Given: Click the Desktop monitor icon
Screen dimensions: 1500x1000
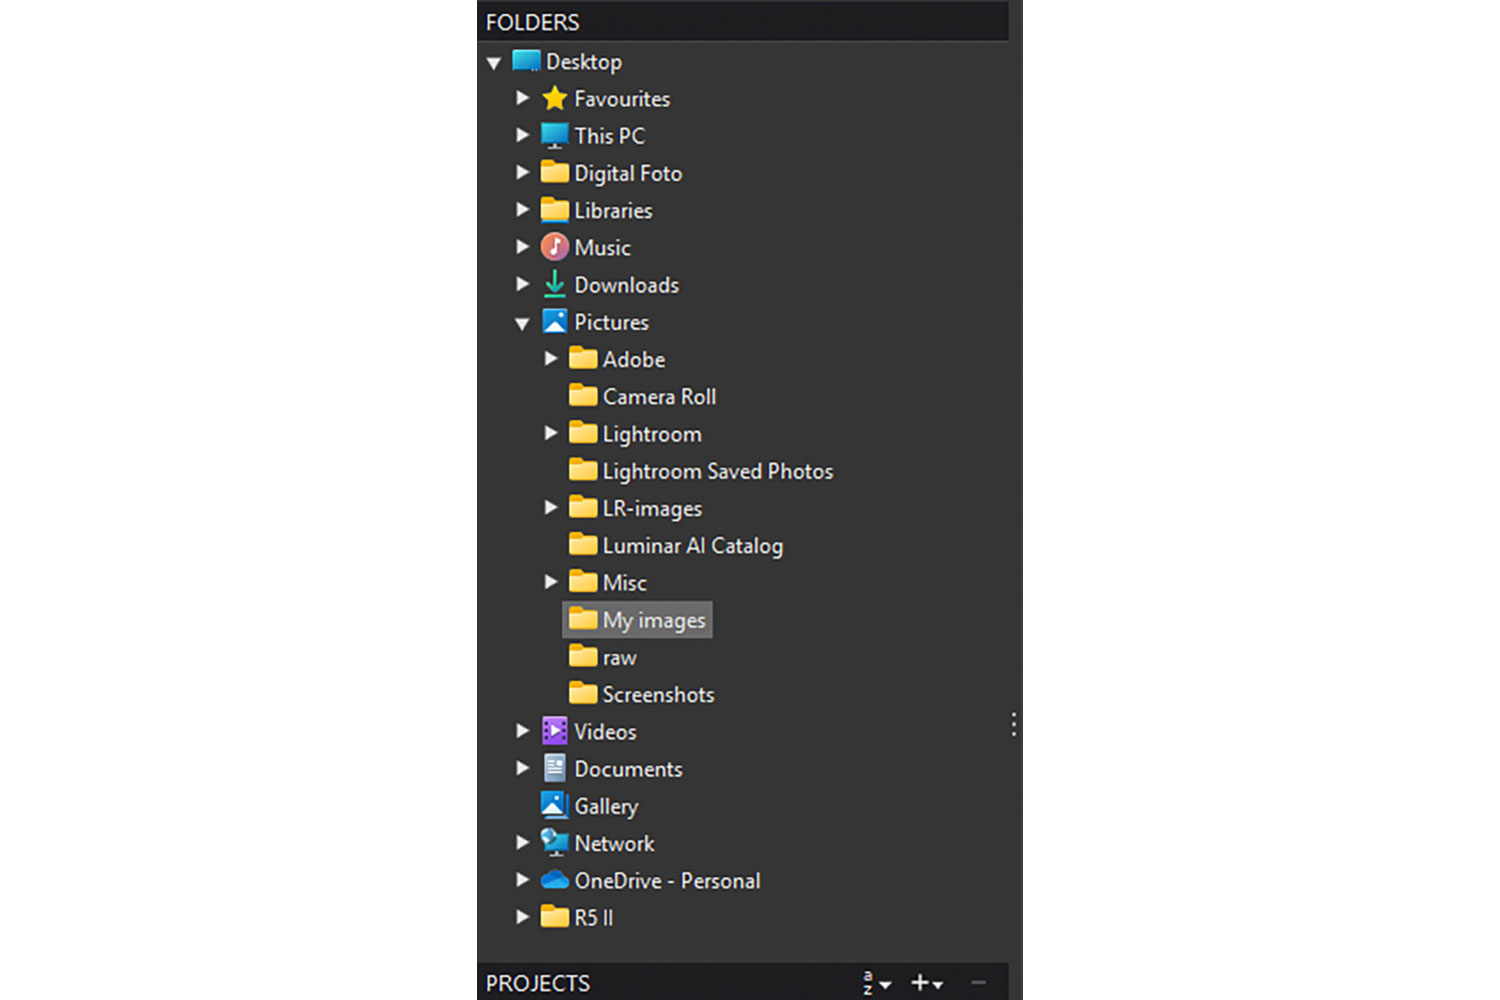Looking at the screenshot, I should pyautogui.click(x=526, y=61).
